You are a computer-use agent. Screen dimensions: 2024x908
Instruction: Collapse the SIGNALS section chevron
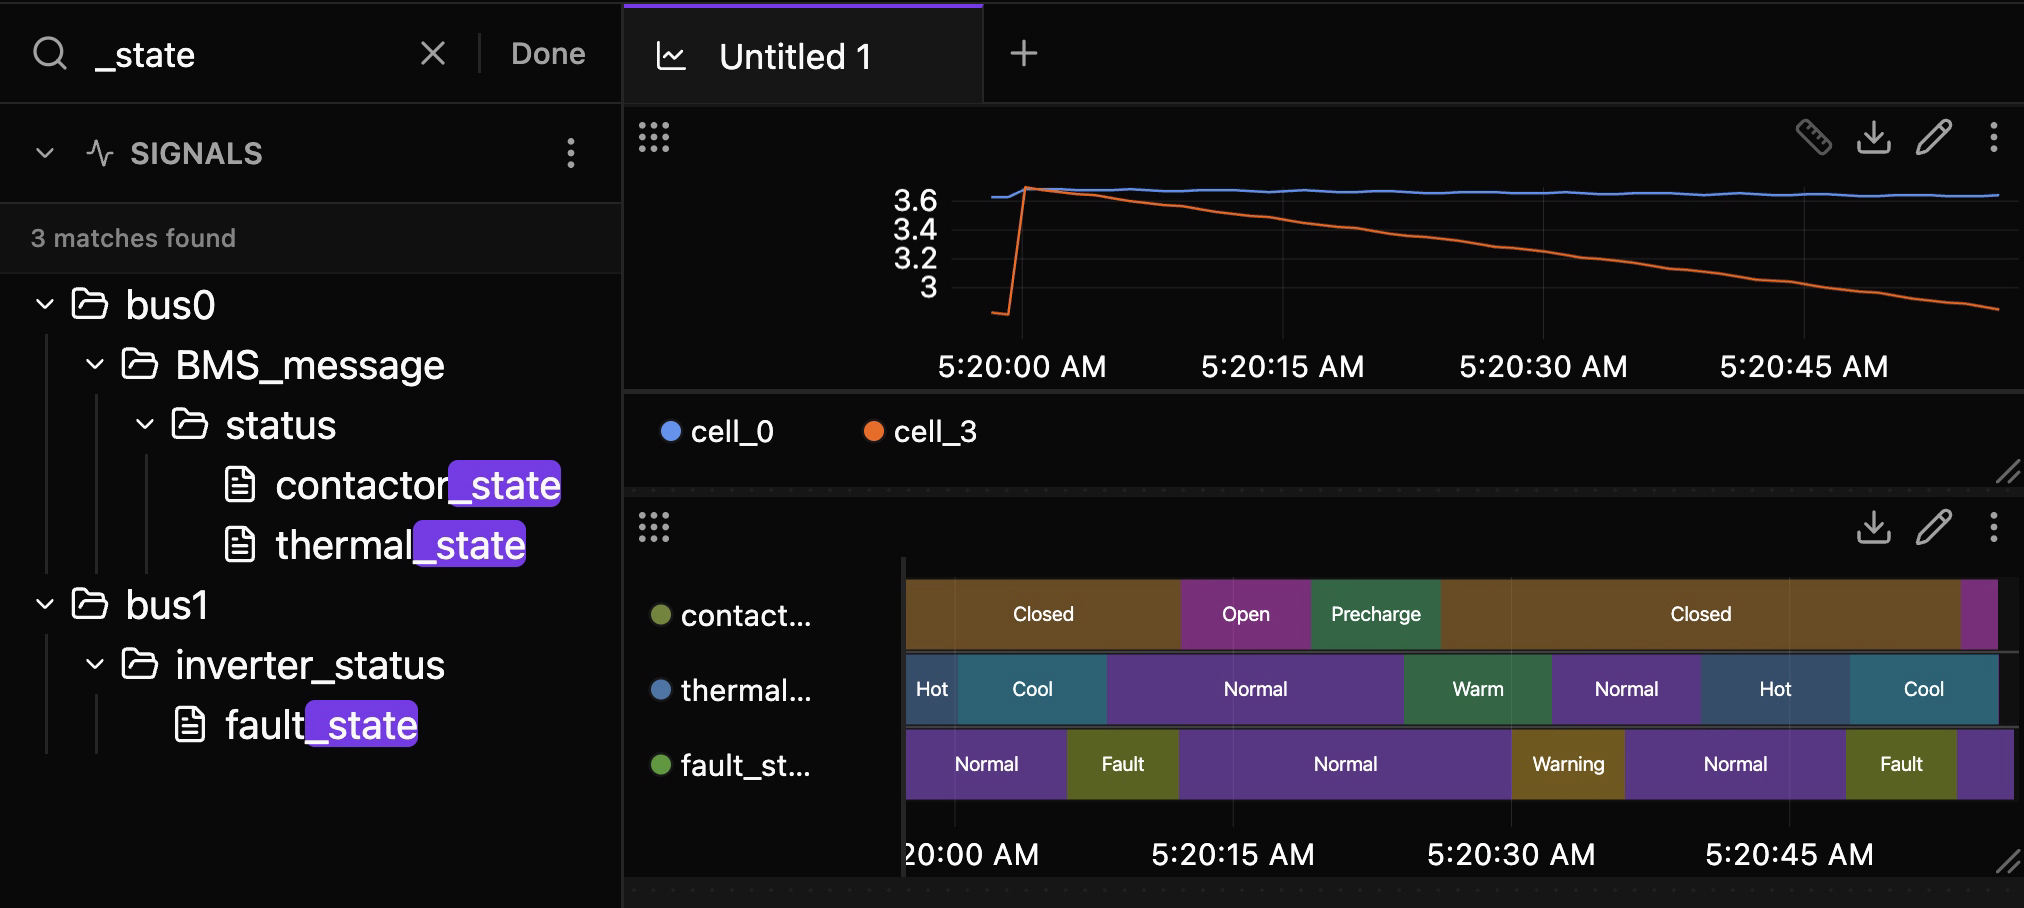(45, 153)
